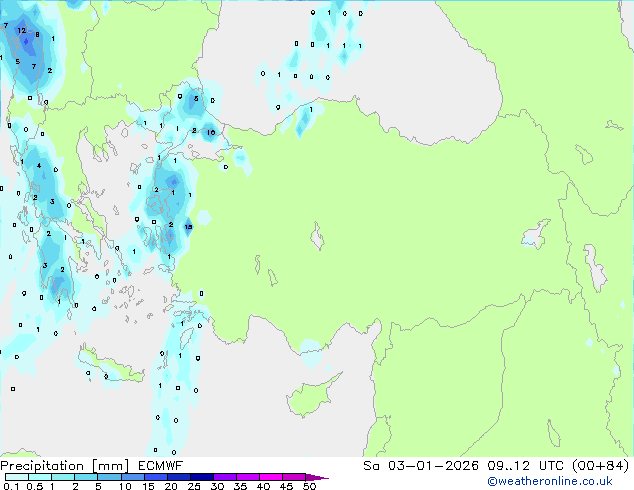Click the legend swatch between 20 and 25
The image size is (634, 490).
pos(179,477)
